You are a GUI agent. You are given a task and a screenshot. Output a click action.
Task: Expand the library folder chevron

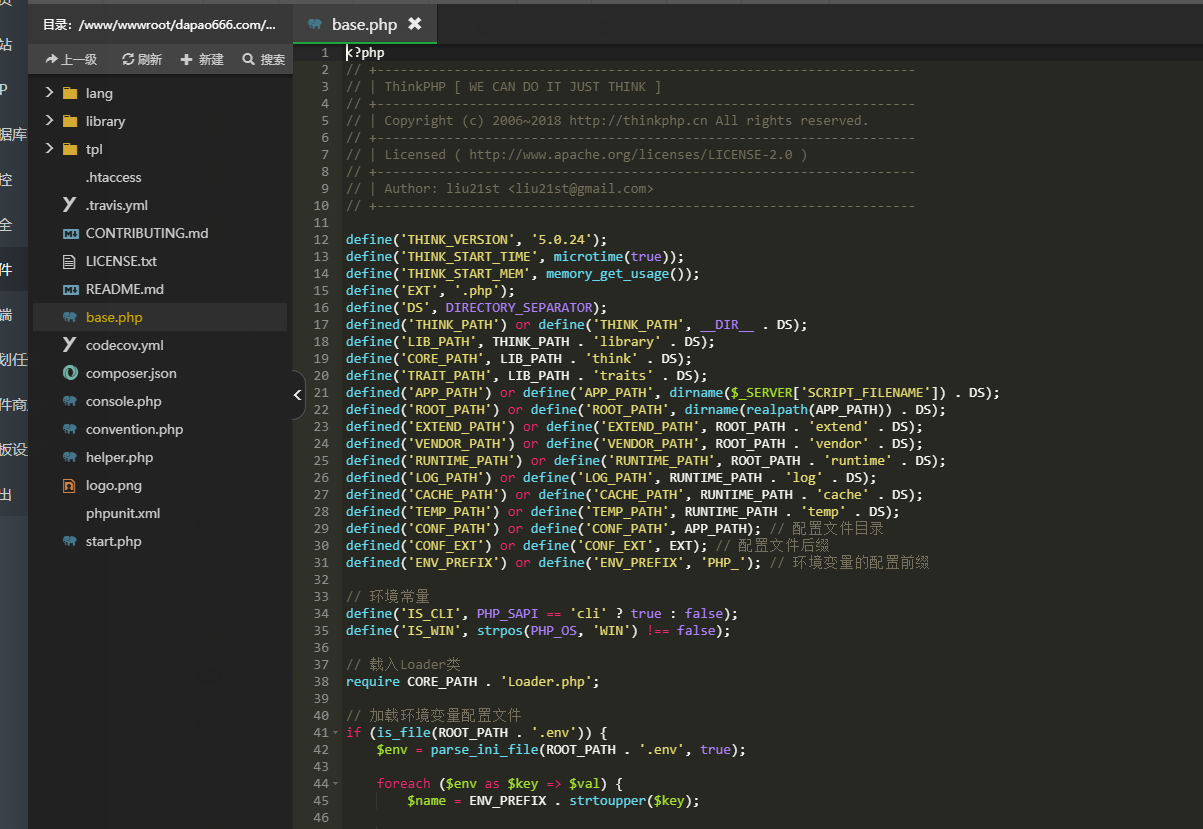(x=49, y=121)
